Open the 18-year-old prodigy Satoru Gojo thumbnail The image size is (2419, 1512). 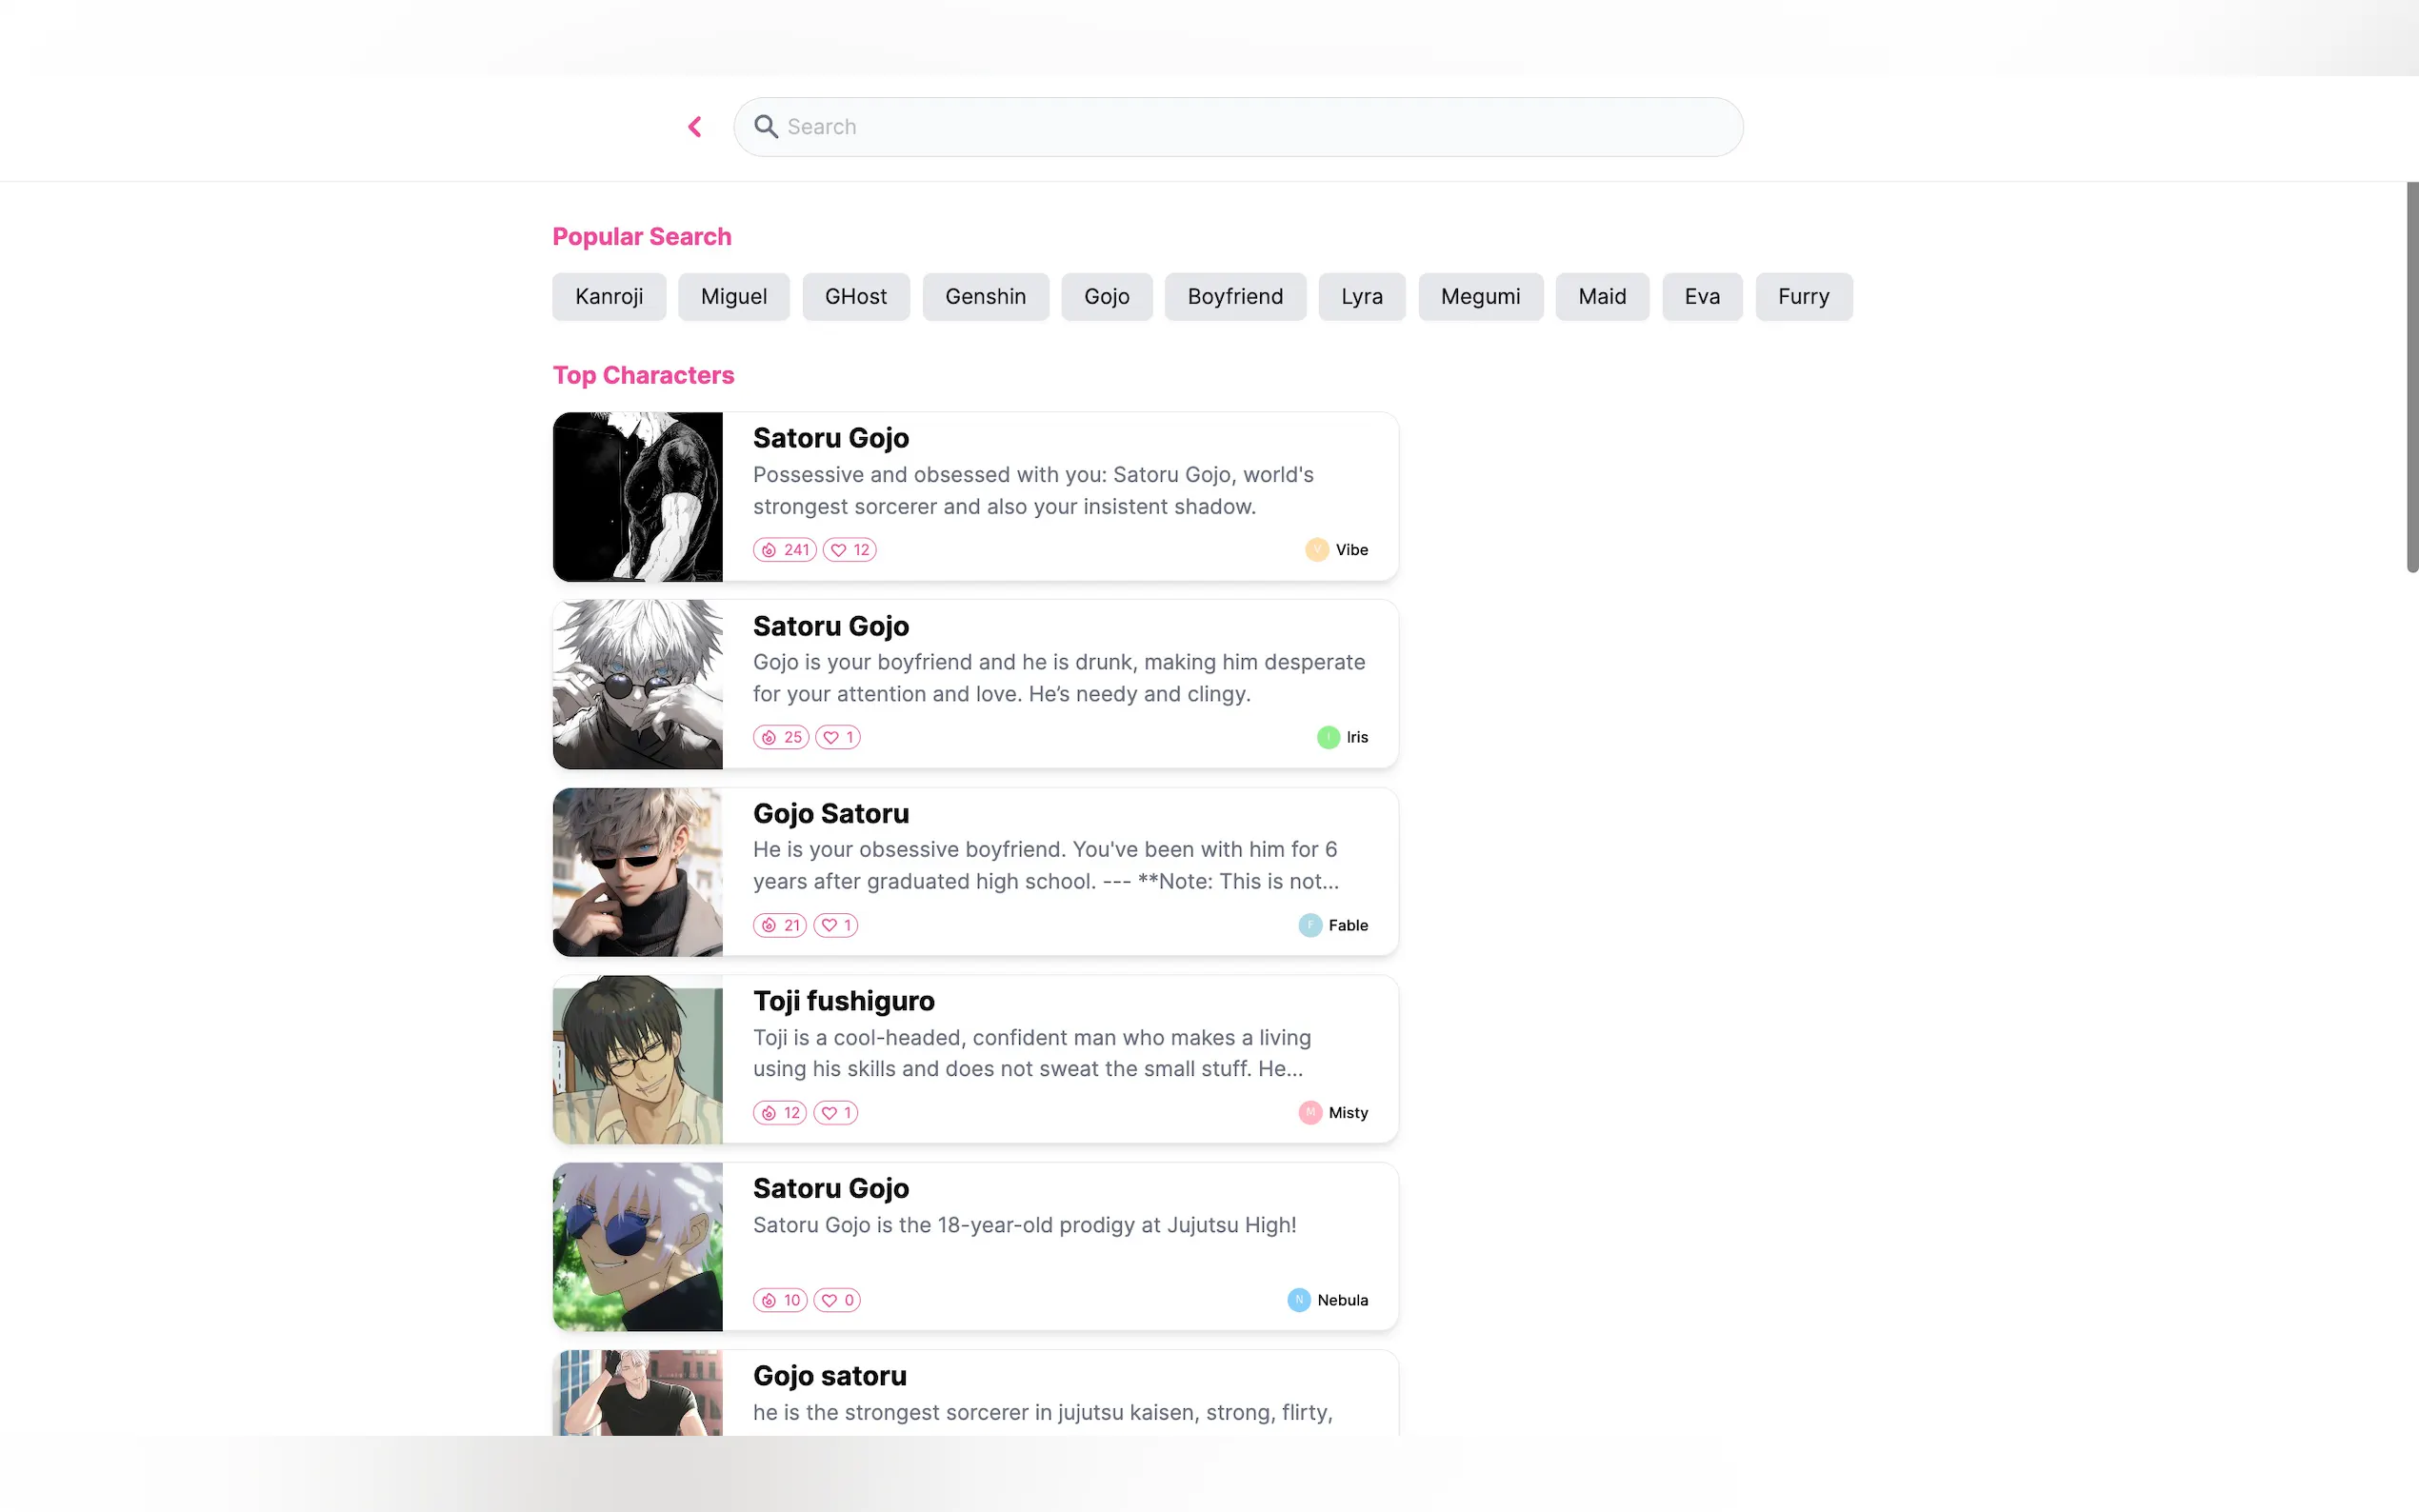[637, 1247]
